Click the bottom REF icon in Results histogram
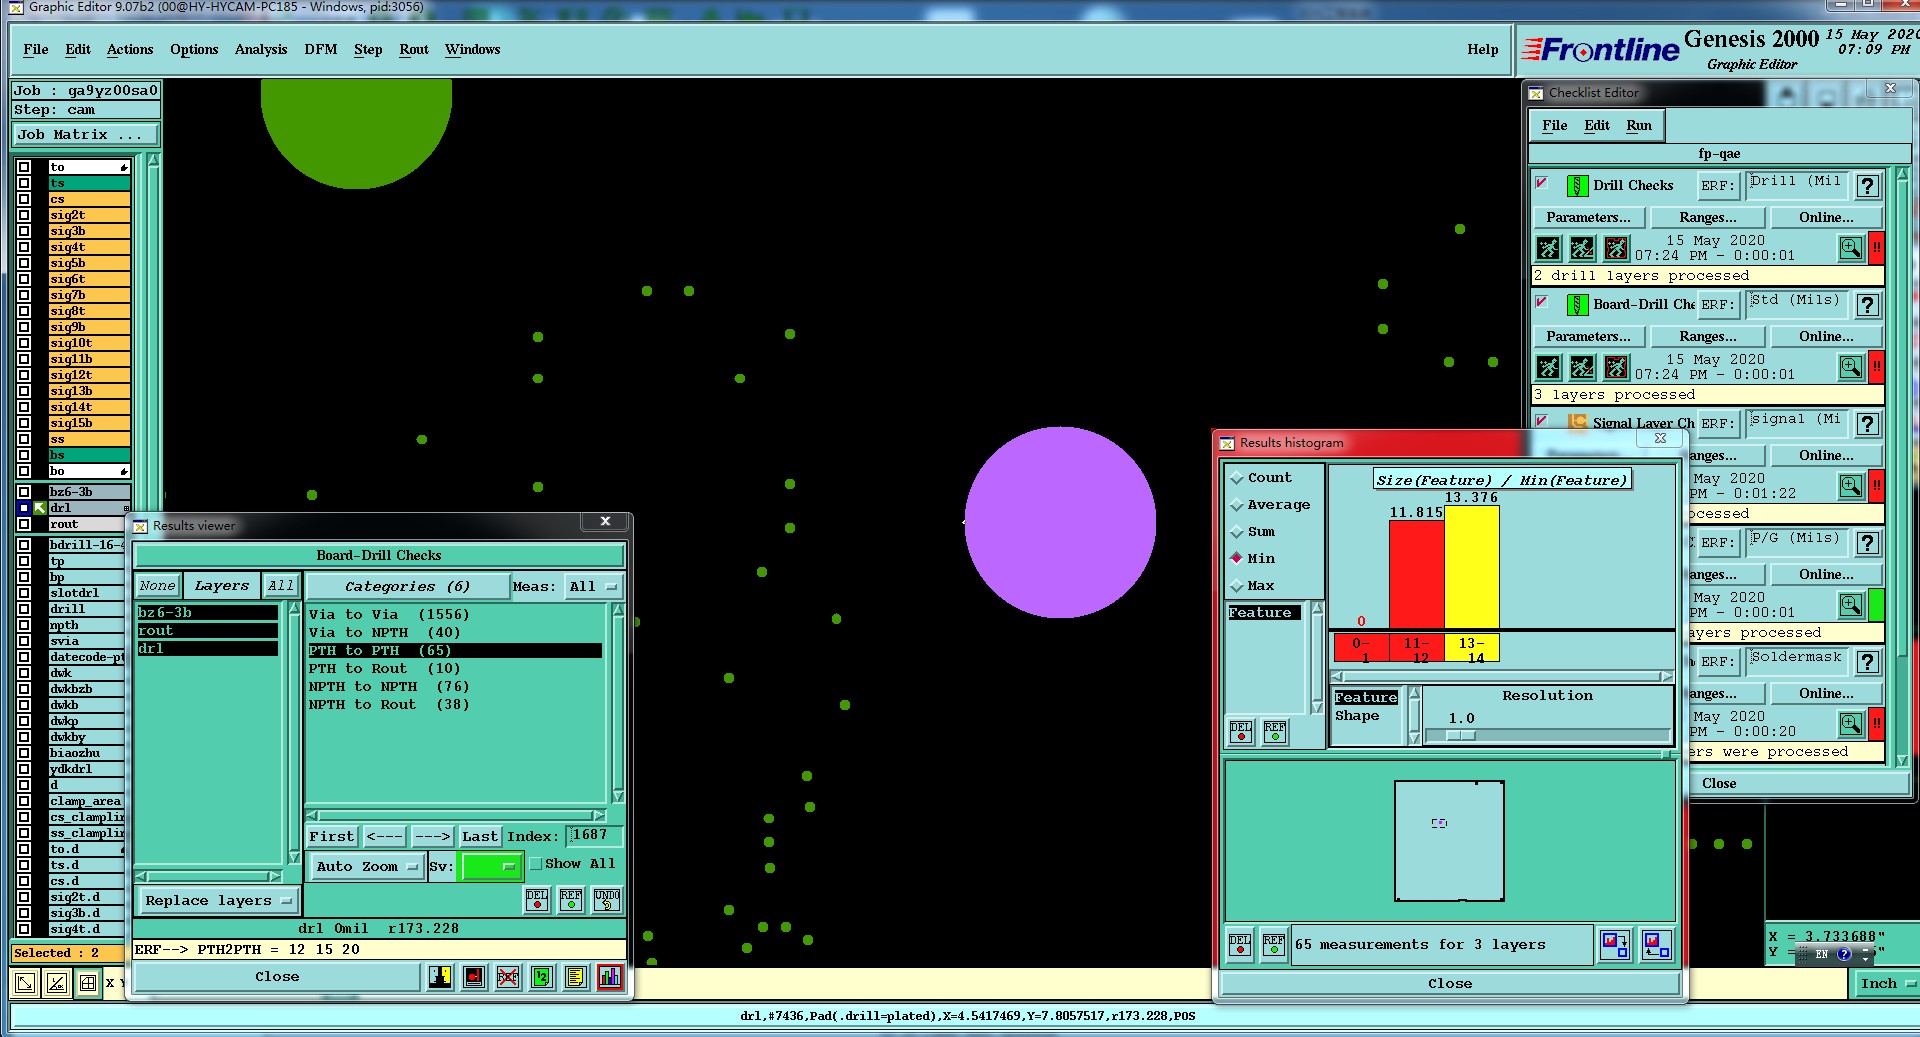The width and height of the screenshot is (1920, 1037). [x=1274, y=944]
